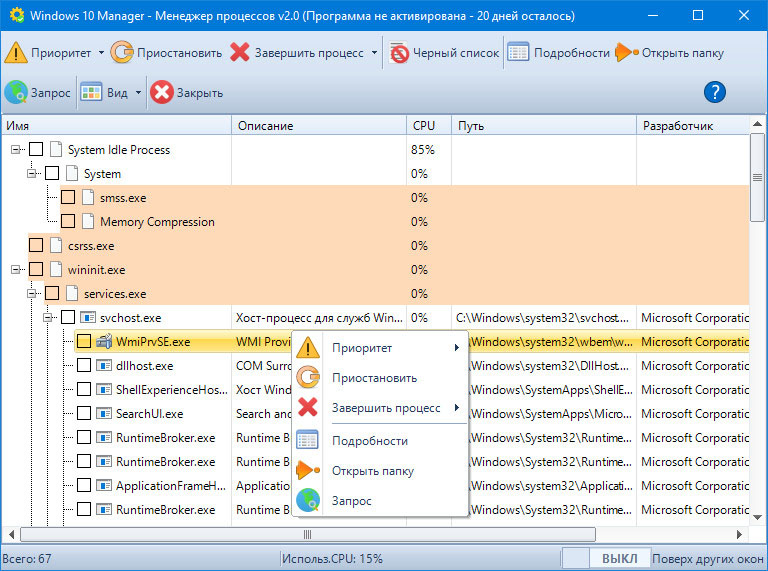Click the context menu Подробности icon
This screenshot has width=768, height=571.
(x=308, y=440)
